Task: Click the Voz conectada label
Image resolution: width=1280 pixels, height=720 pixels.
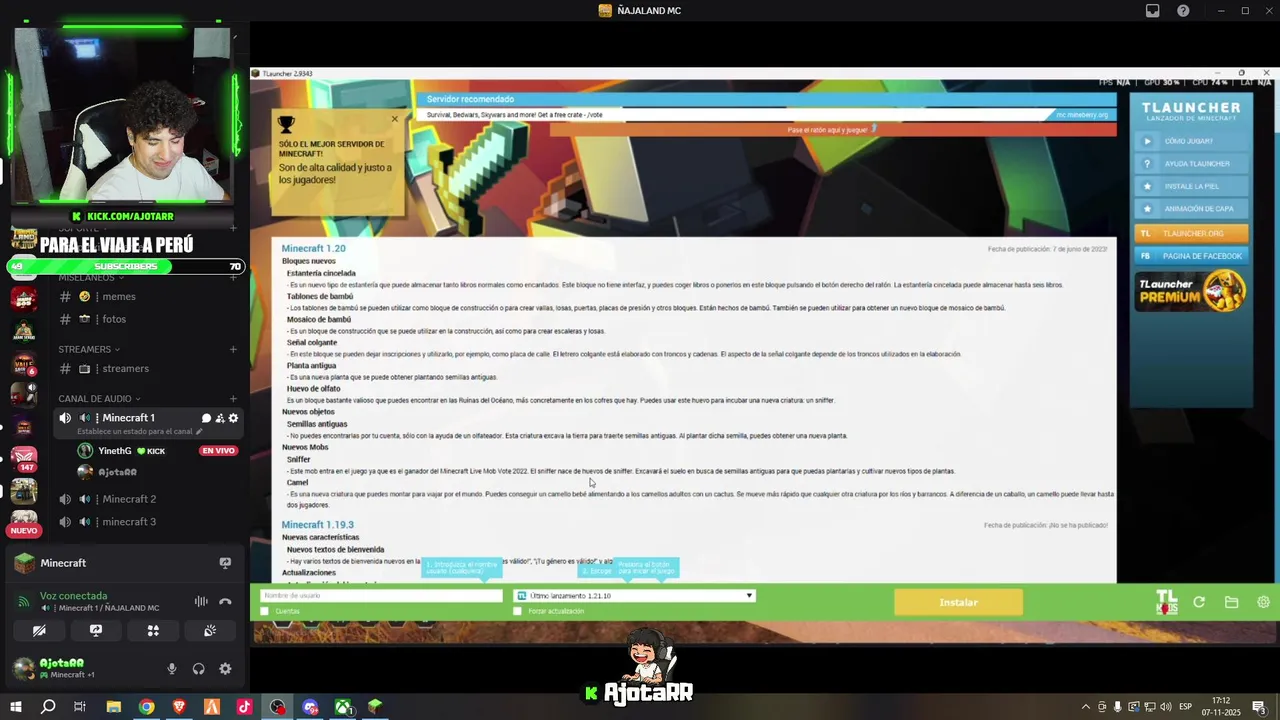Action: [73, 596]
